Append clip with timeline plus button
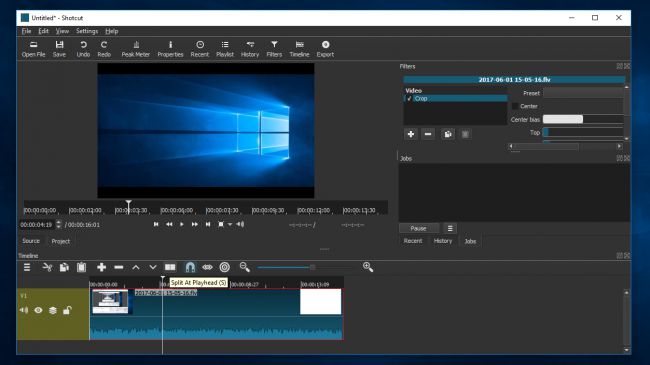The width and height of the screenshot is (650, 365). tap(101, 268)
